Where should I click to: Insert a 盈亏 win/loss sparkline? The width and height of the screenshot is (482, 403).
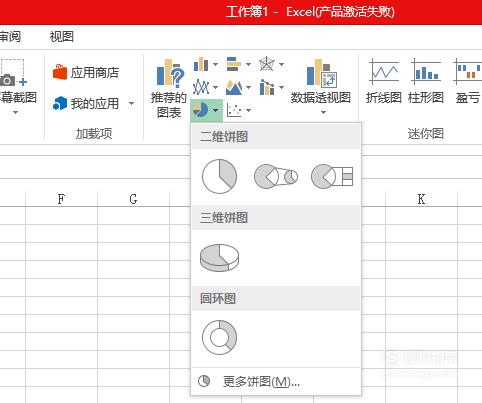click(467, 81)
